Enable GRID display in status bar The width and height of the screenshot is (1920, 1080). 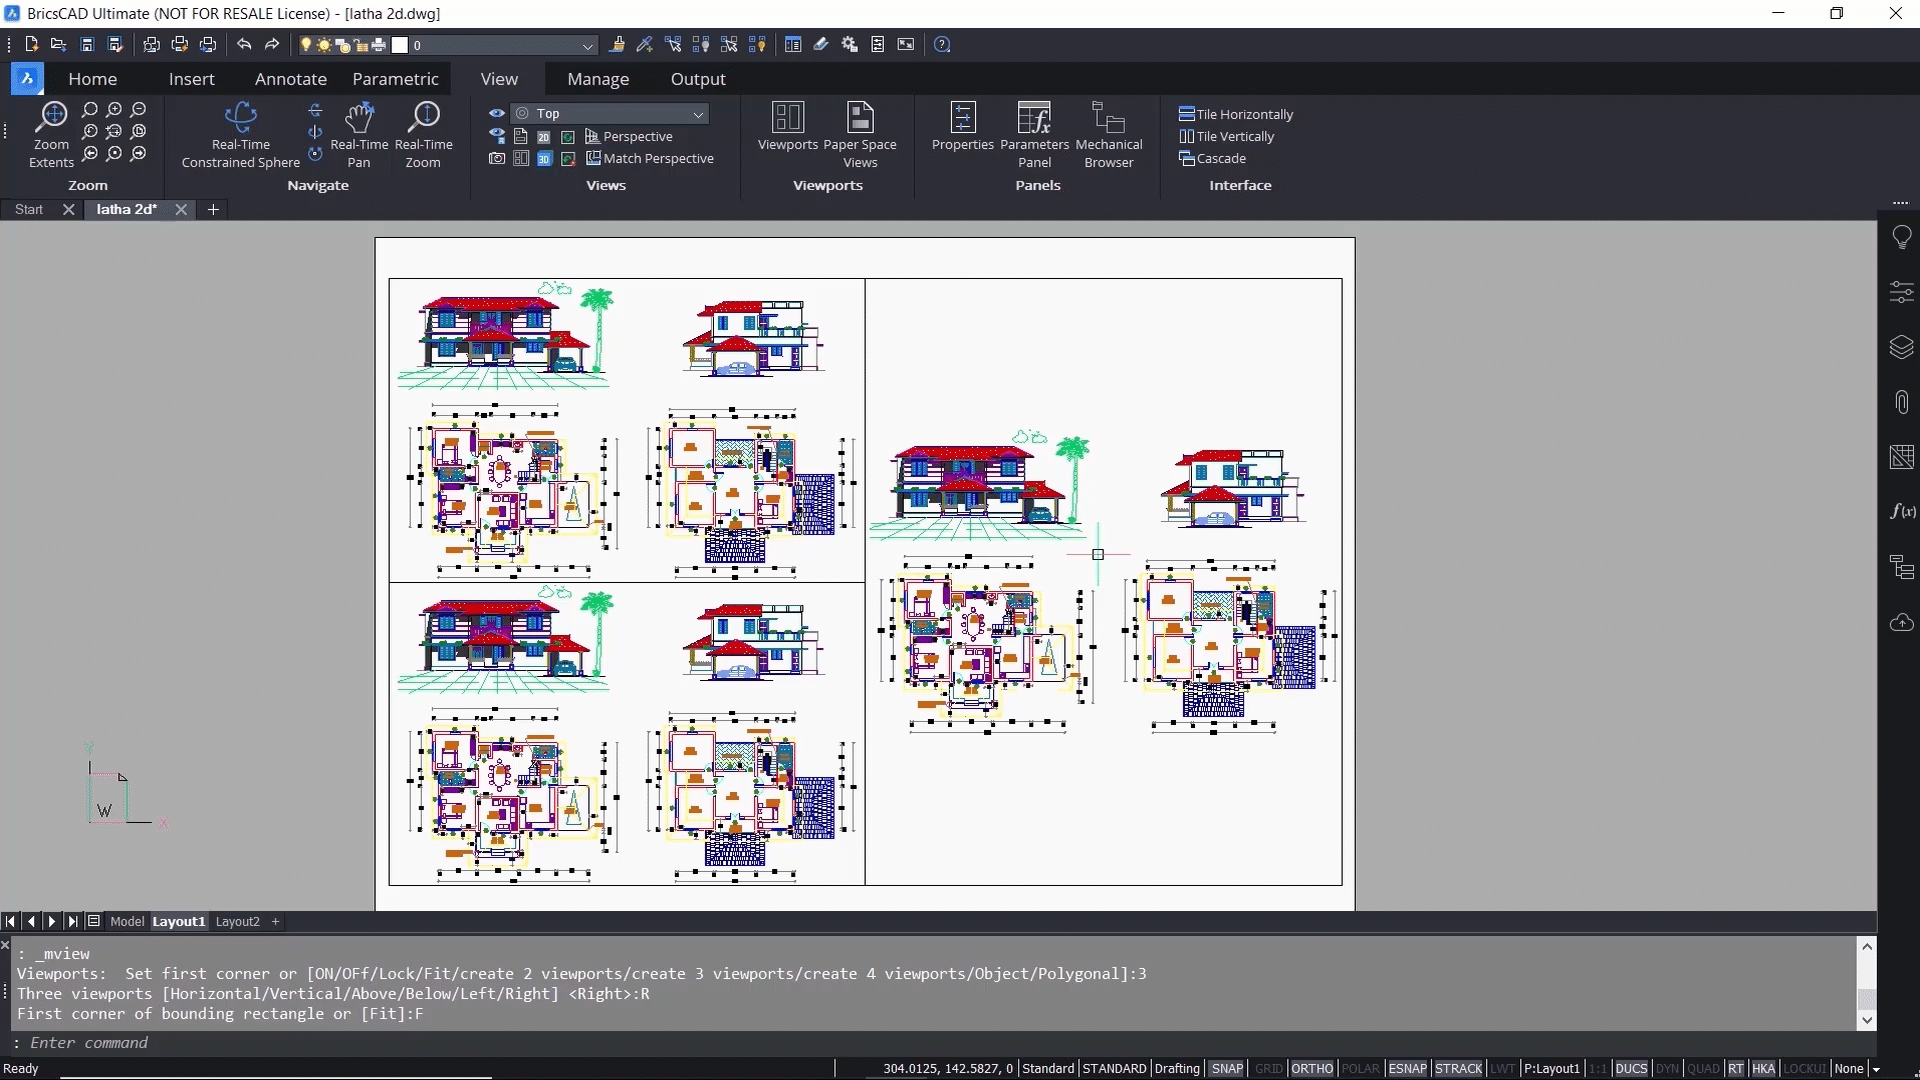[x=1268, y=1068]
